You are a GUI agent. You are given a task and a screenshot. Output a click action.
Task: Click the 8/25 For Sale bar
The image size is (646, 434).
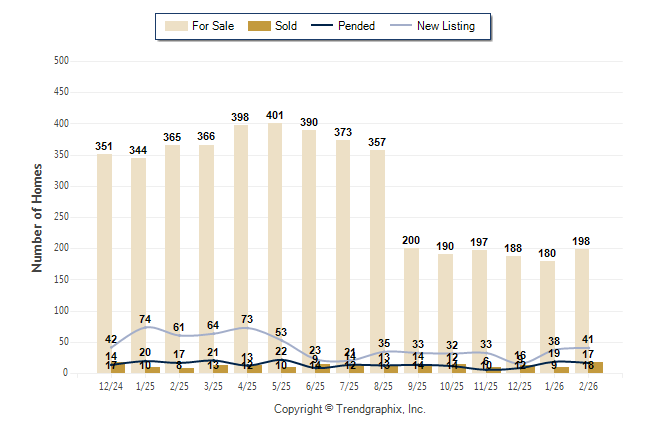376,250
